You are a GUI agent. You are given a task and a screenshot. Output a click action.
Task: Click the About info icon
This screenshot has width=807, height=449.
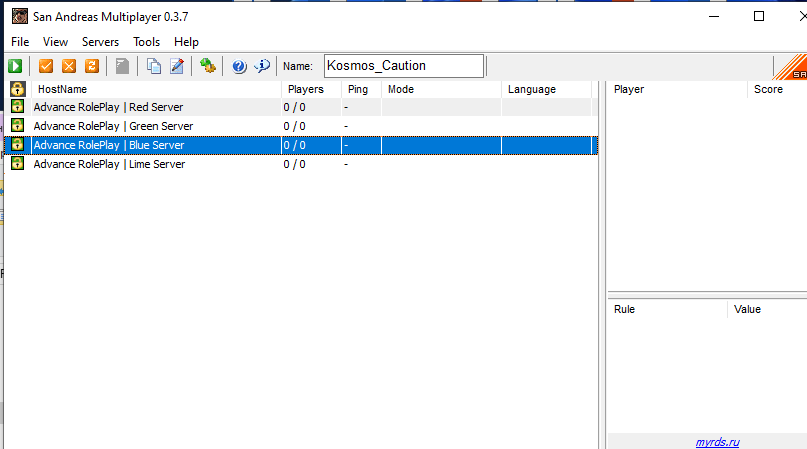(262, 66)
